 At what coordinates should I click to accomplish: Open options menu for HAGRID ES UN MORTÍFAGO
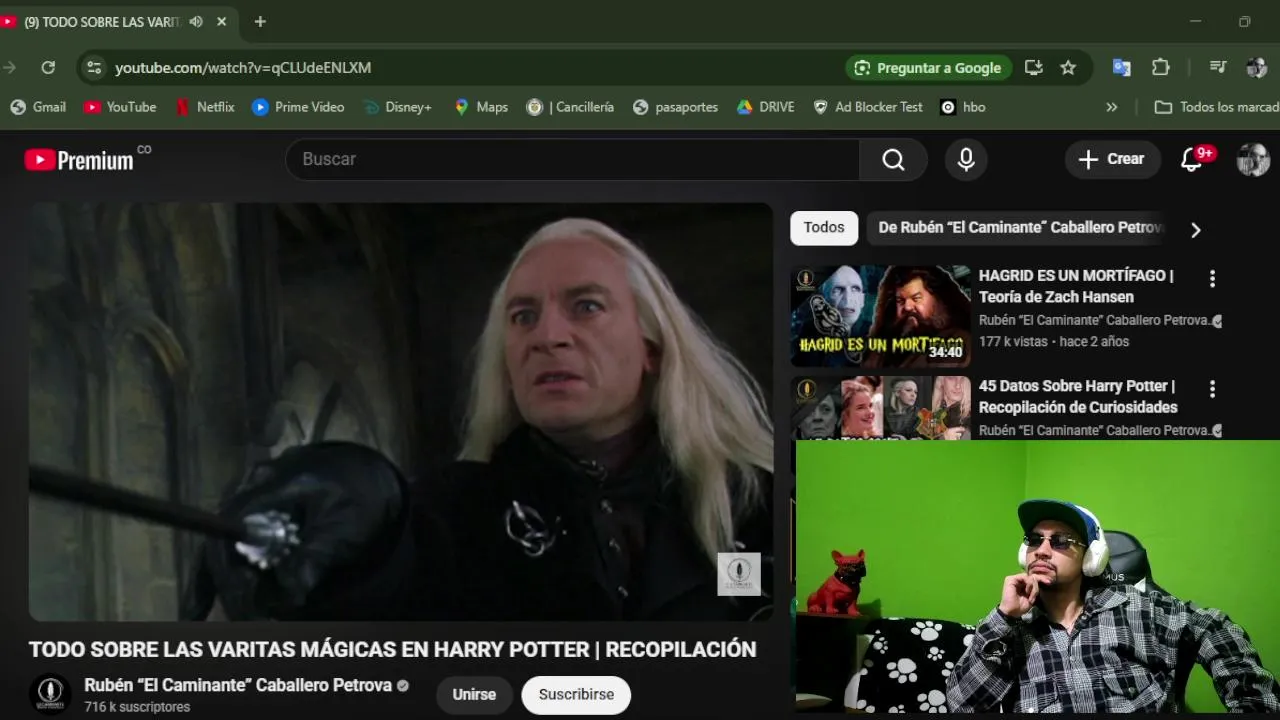[1212, 279]
